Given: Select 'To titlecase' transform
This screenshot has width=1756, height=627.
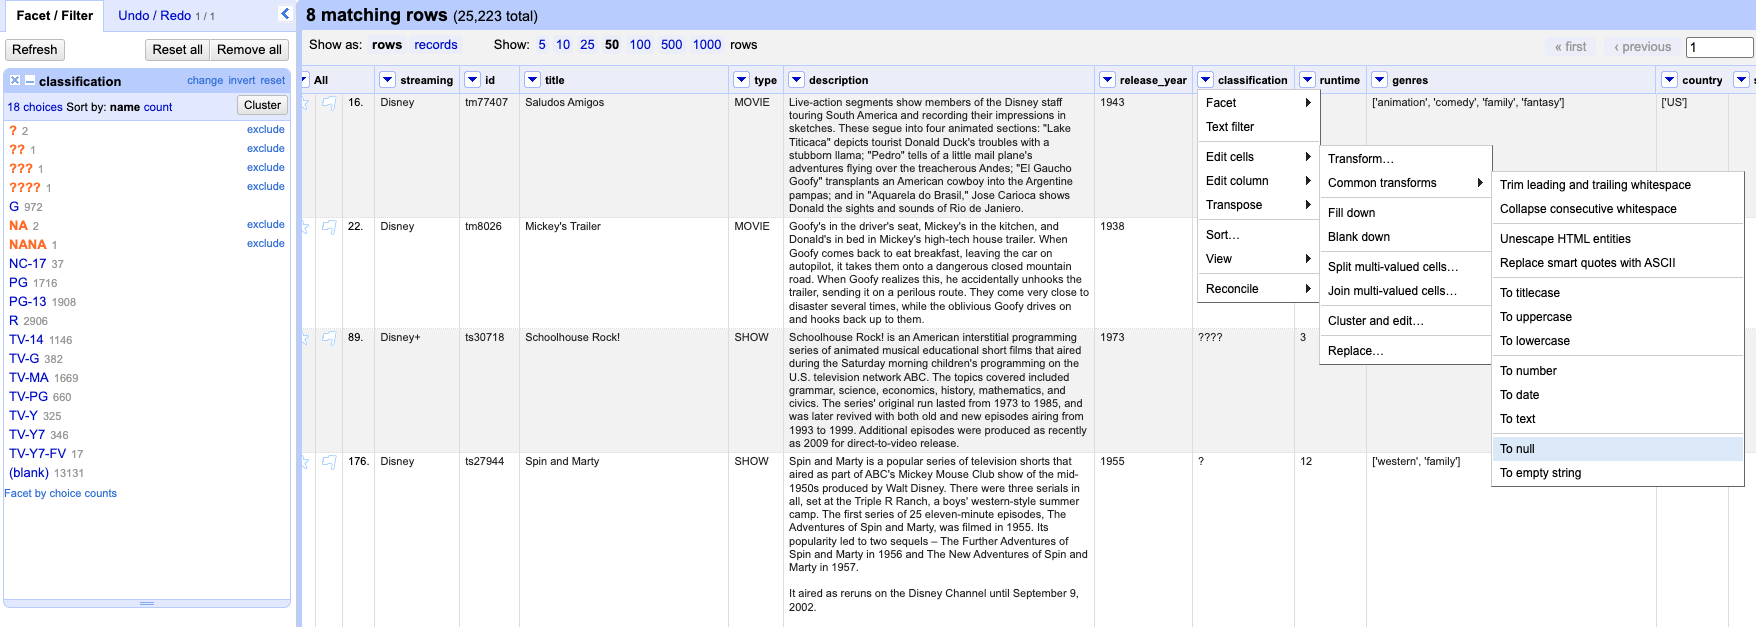Looking at the screenshot, I should click(1618, 293).
